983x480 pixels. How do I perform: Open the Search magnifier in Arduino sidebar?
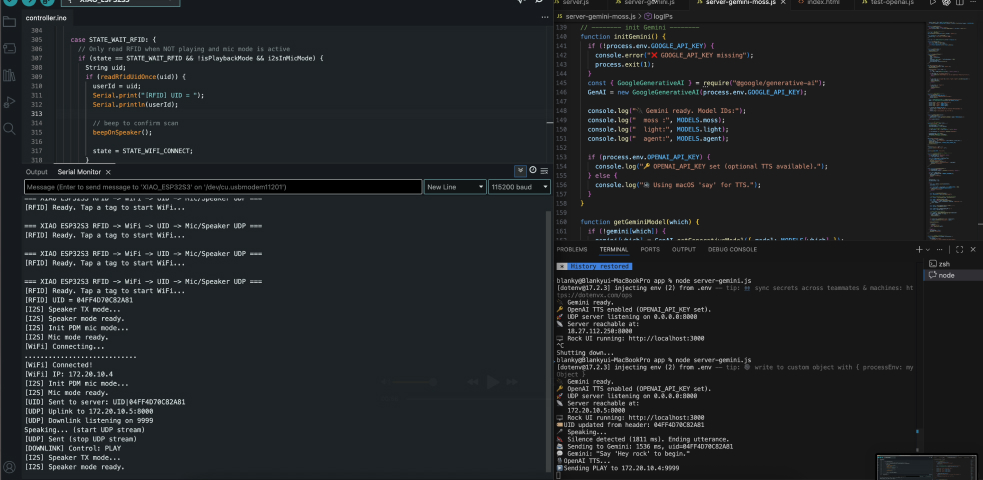[x=9, y=129]
